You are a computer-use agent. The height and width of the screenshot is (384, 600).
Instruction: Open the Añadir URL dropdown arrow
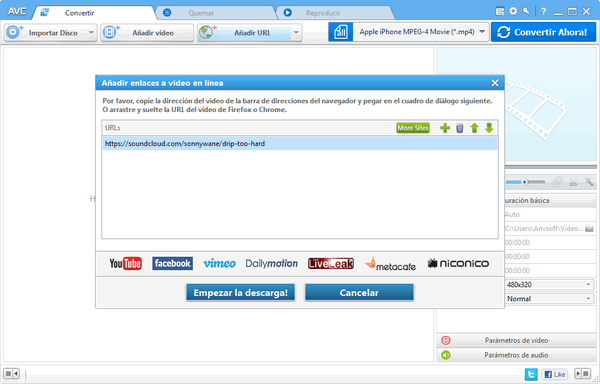tap(296, 33)
